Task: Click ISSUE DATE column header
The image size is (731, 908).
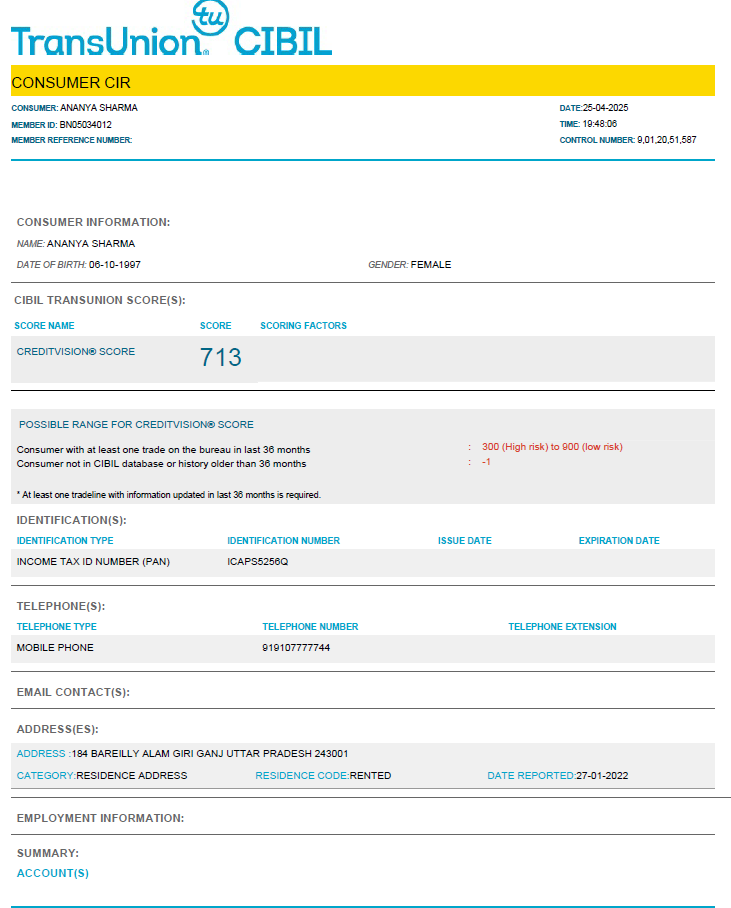Action: click(x=465, y=540)
